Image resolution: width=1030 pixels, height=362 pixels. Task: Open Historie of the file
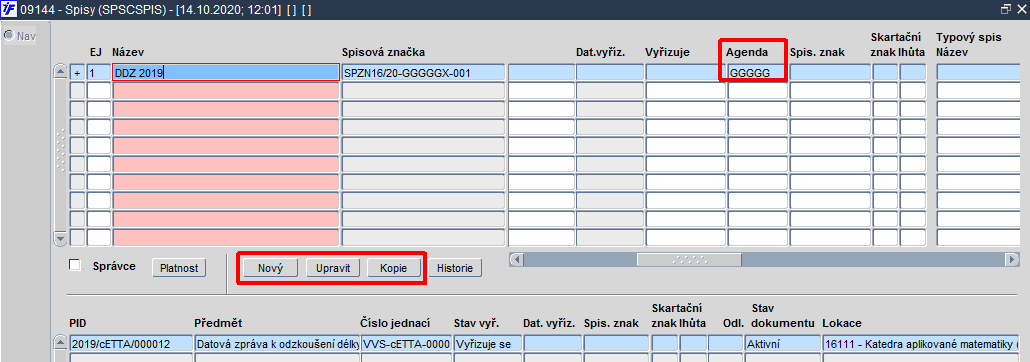coord(455,268)
